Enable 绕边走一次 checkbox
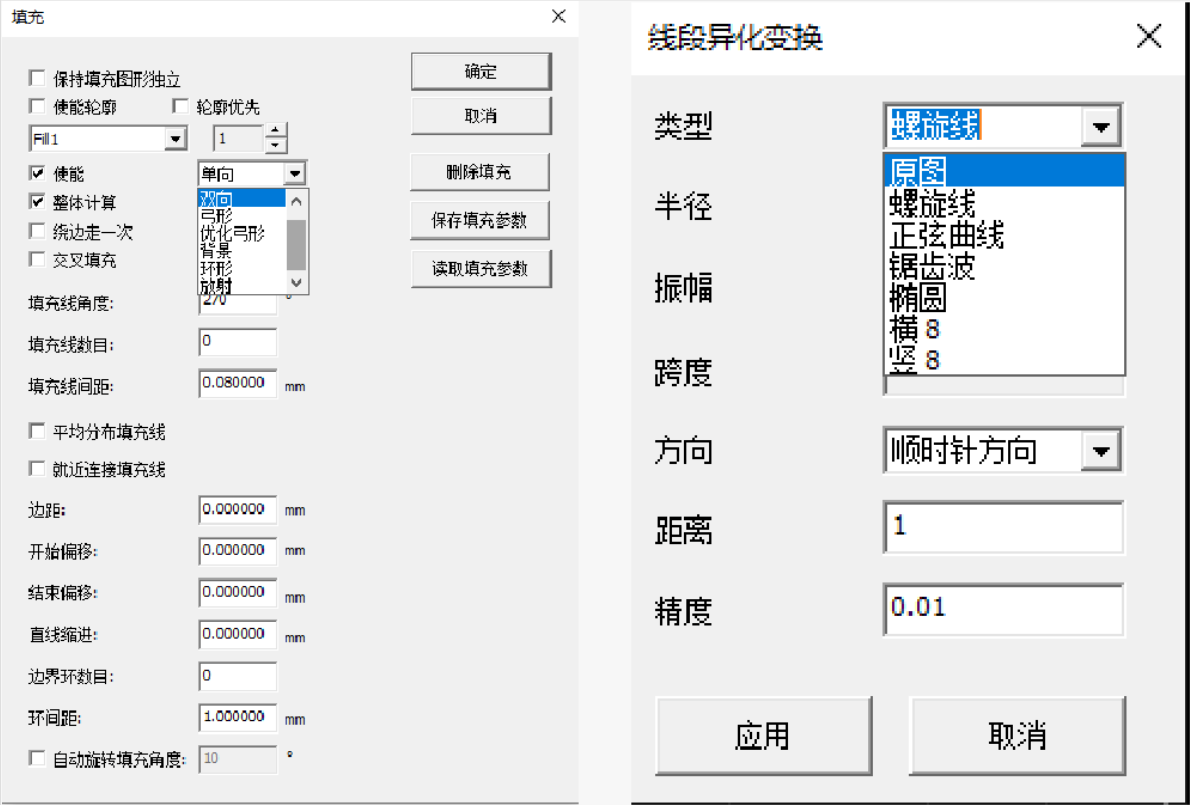Viewport: 1190px width, 805px height. 36,231
